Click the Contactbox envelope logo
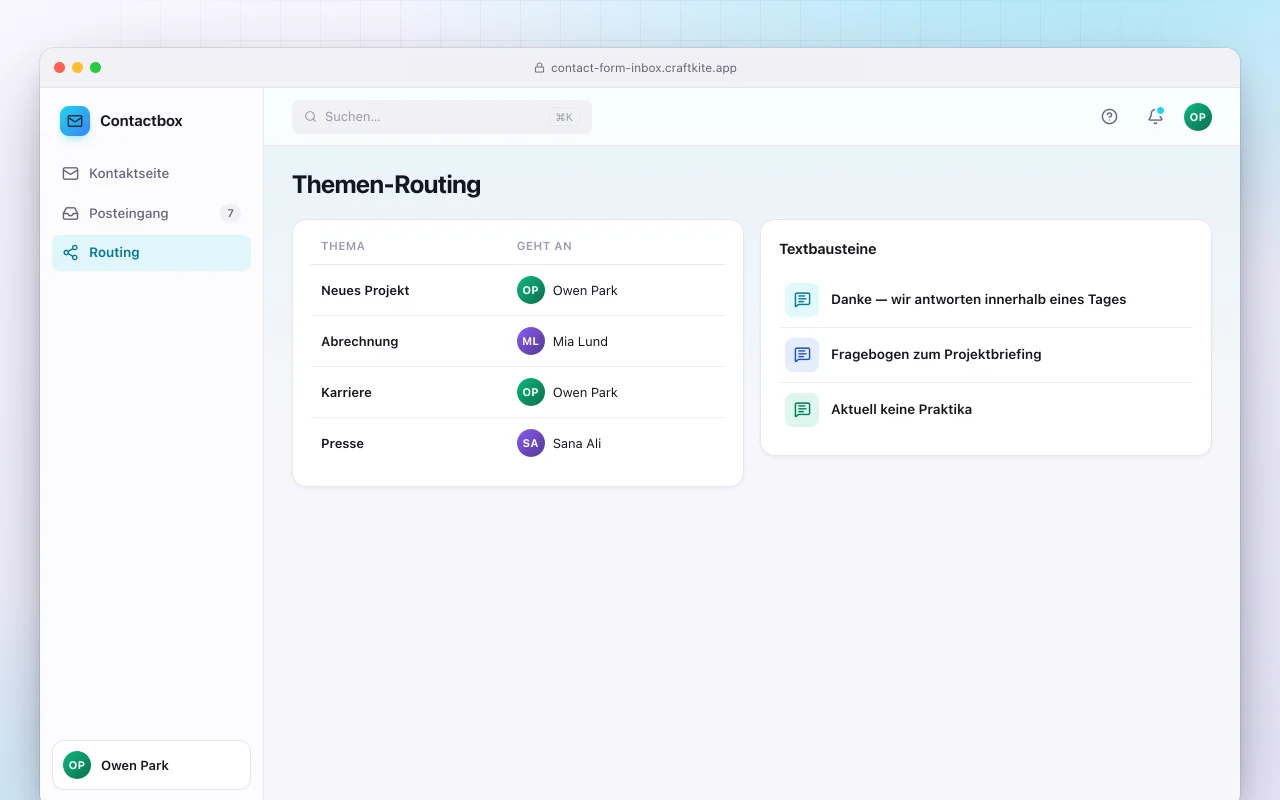The width and height of the screenshot is (1280, 800). click(75, 121)
